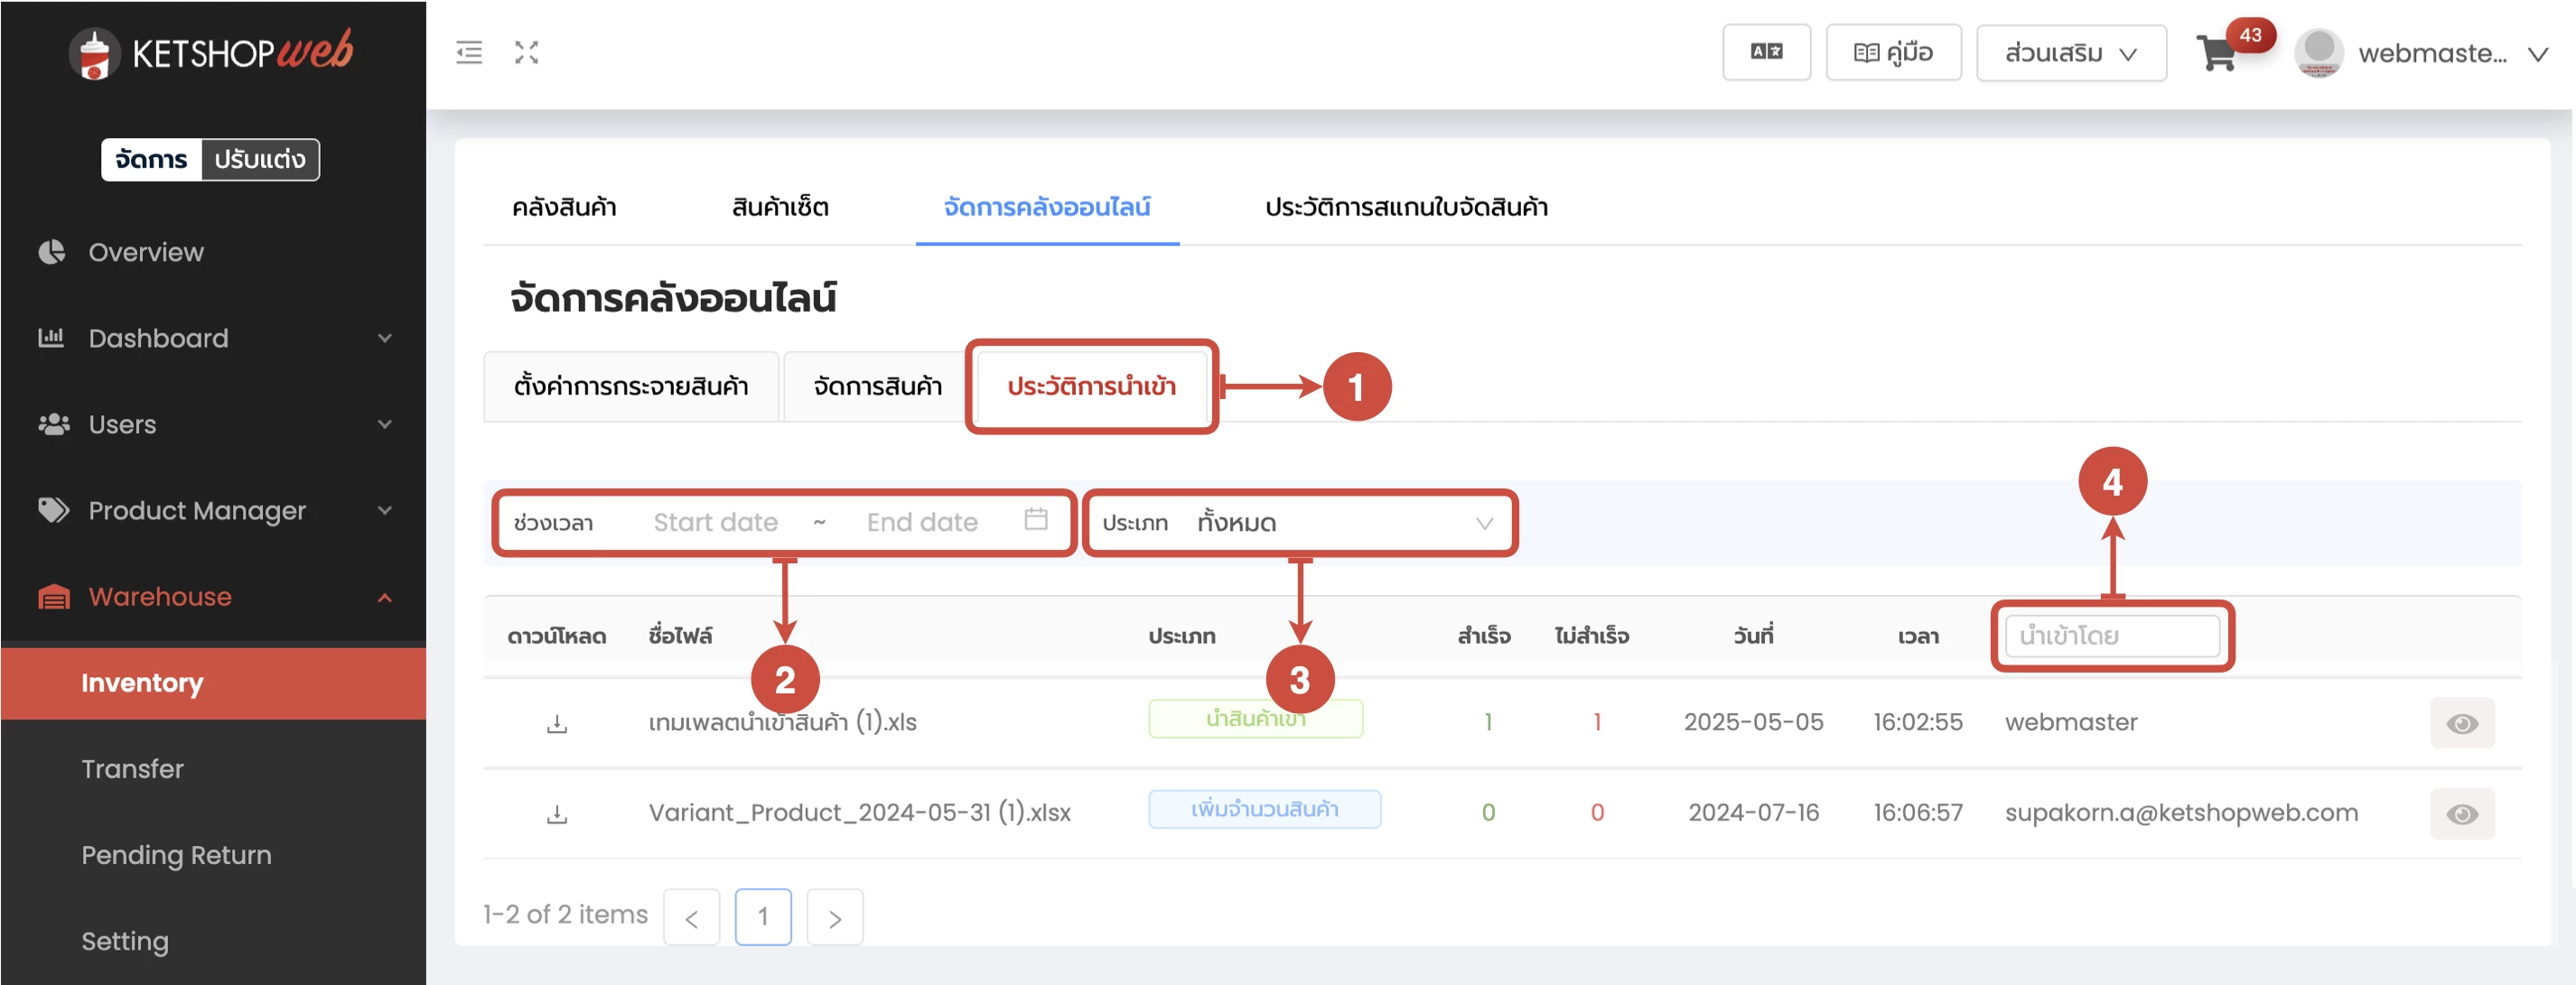Switch to ปรับแต่ง mode toggle
Viewport: 2576px width, 985px height.
point(260,160)
